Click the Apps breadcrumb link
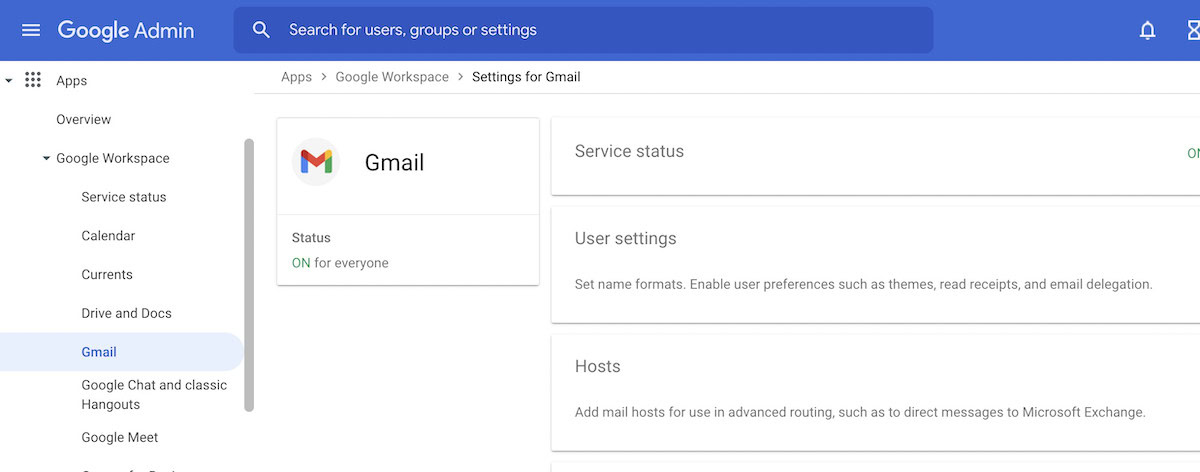This screenshot has width=1200, height=472. pyautogui.click(x=296, y=77)
